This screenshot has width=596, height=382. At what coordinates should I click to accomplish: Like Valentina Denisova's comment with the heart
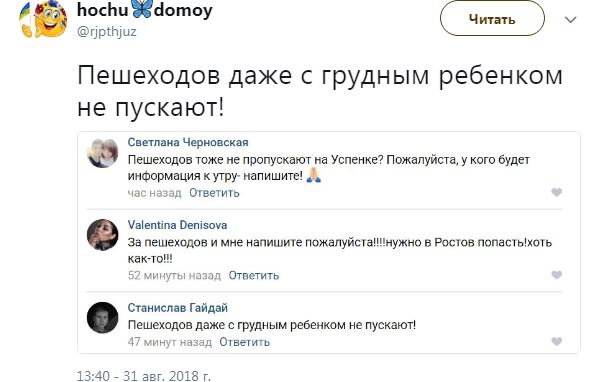coord(556,275)
